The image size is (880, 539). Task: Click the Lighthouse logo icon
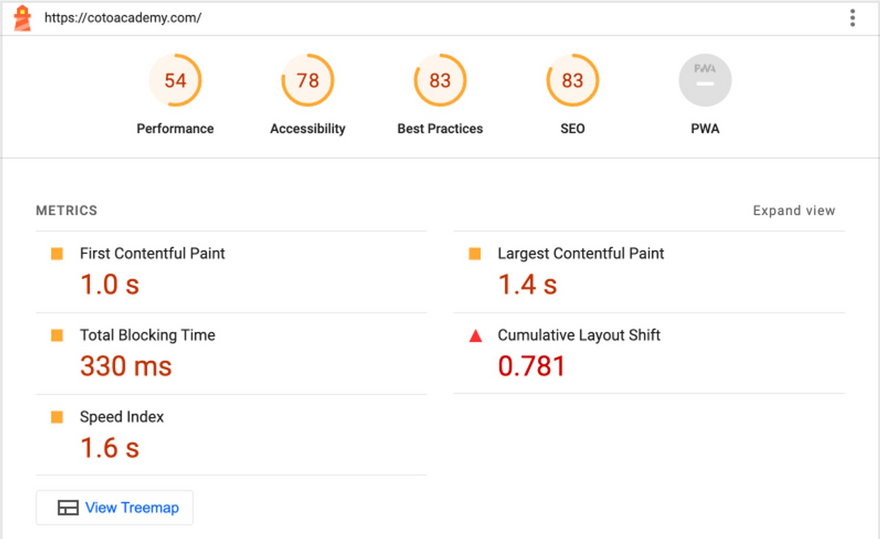(22, 18)
